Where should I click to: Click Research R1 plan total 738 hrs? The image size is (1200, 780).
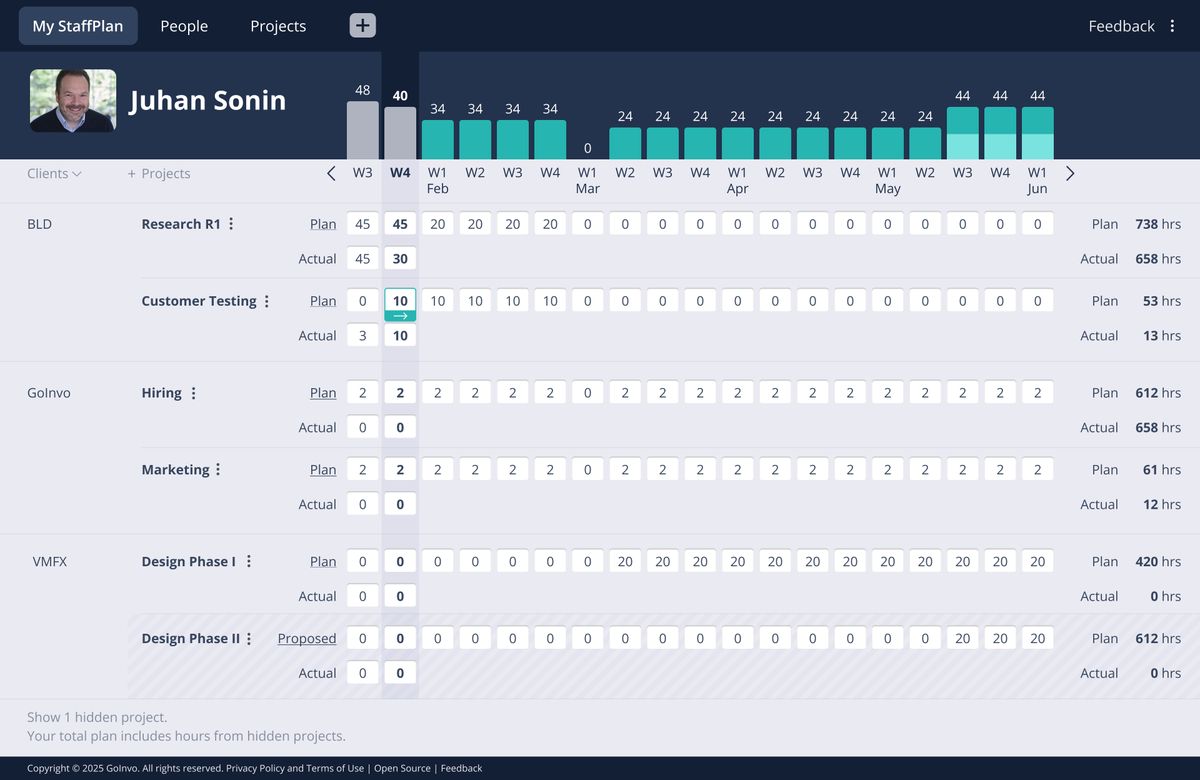point(1158,224)
